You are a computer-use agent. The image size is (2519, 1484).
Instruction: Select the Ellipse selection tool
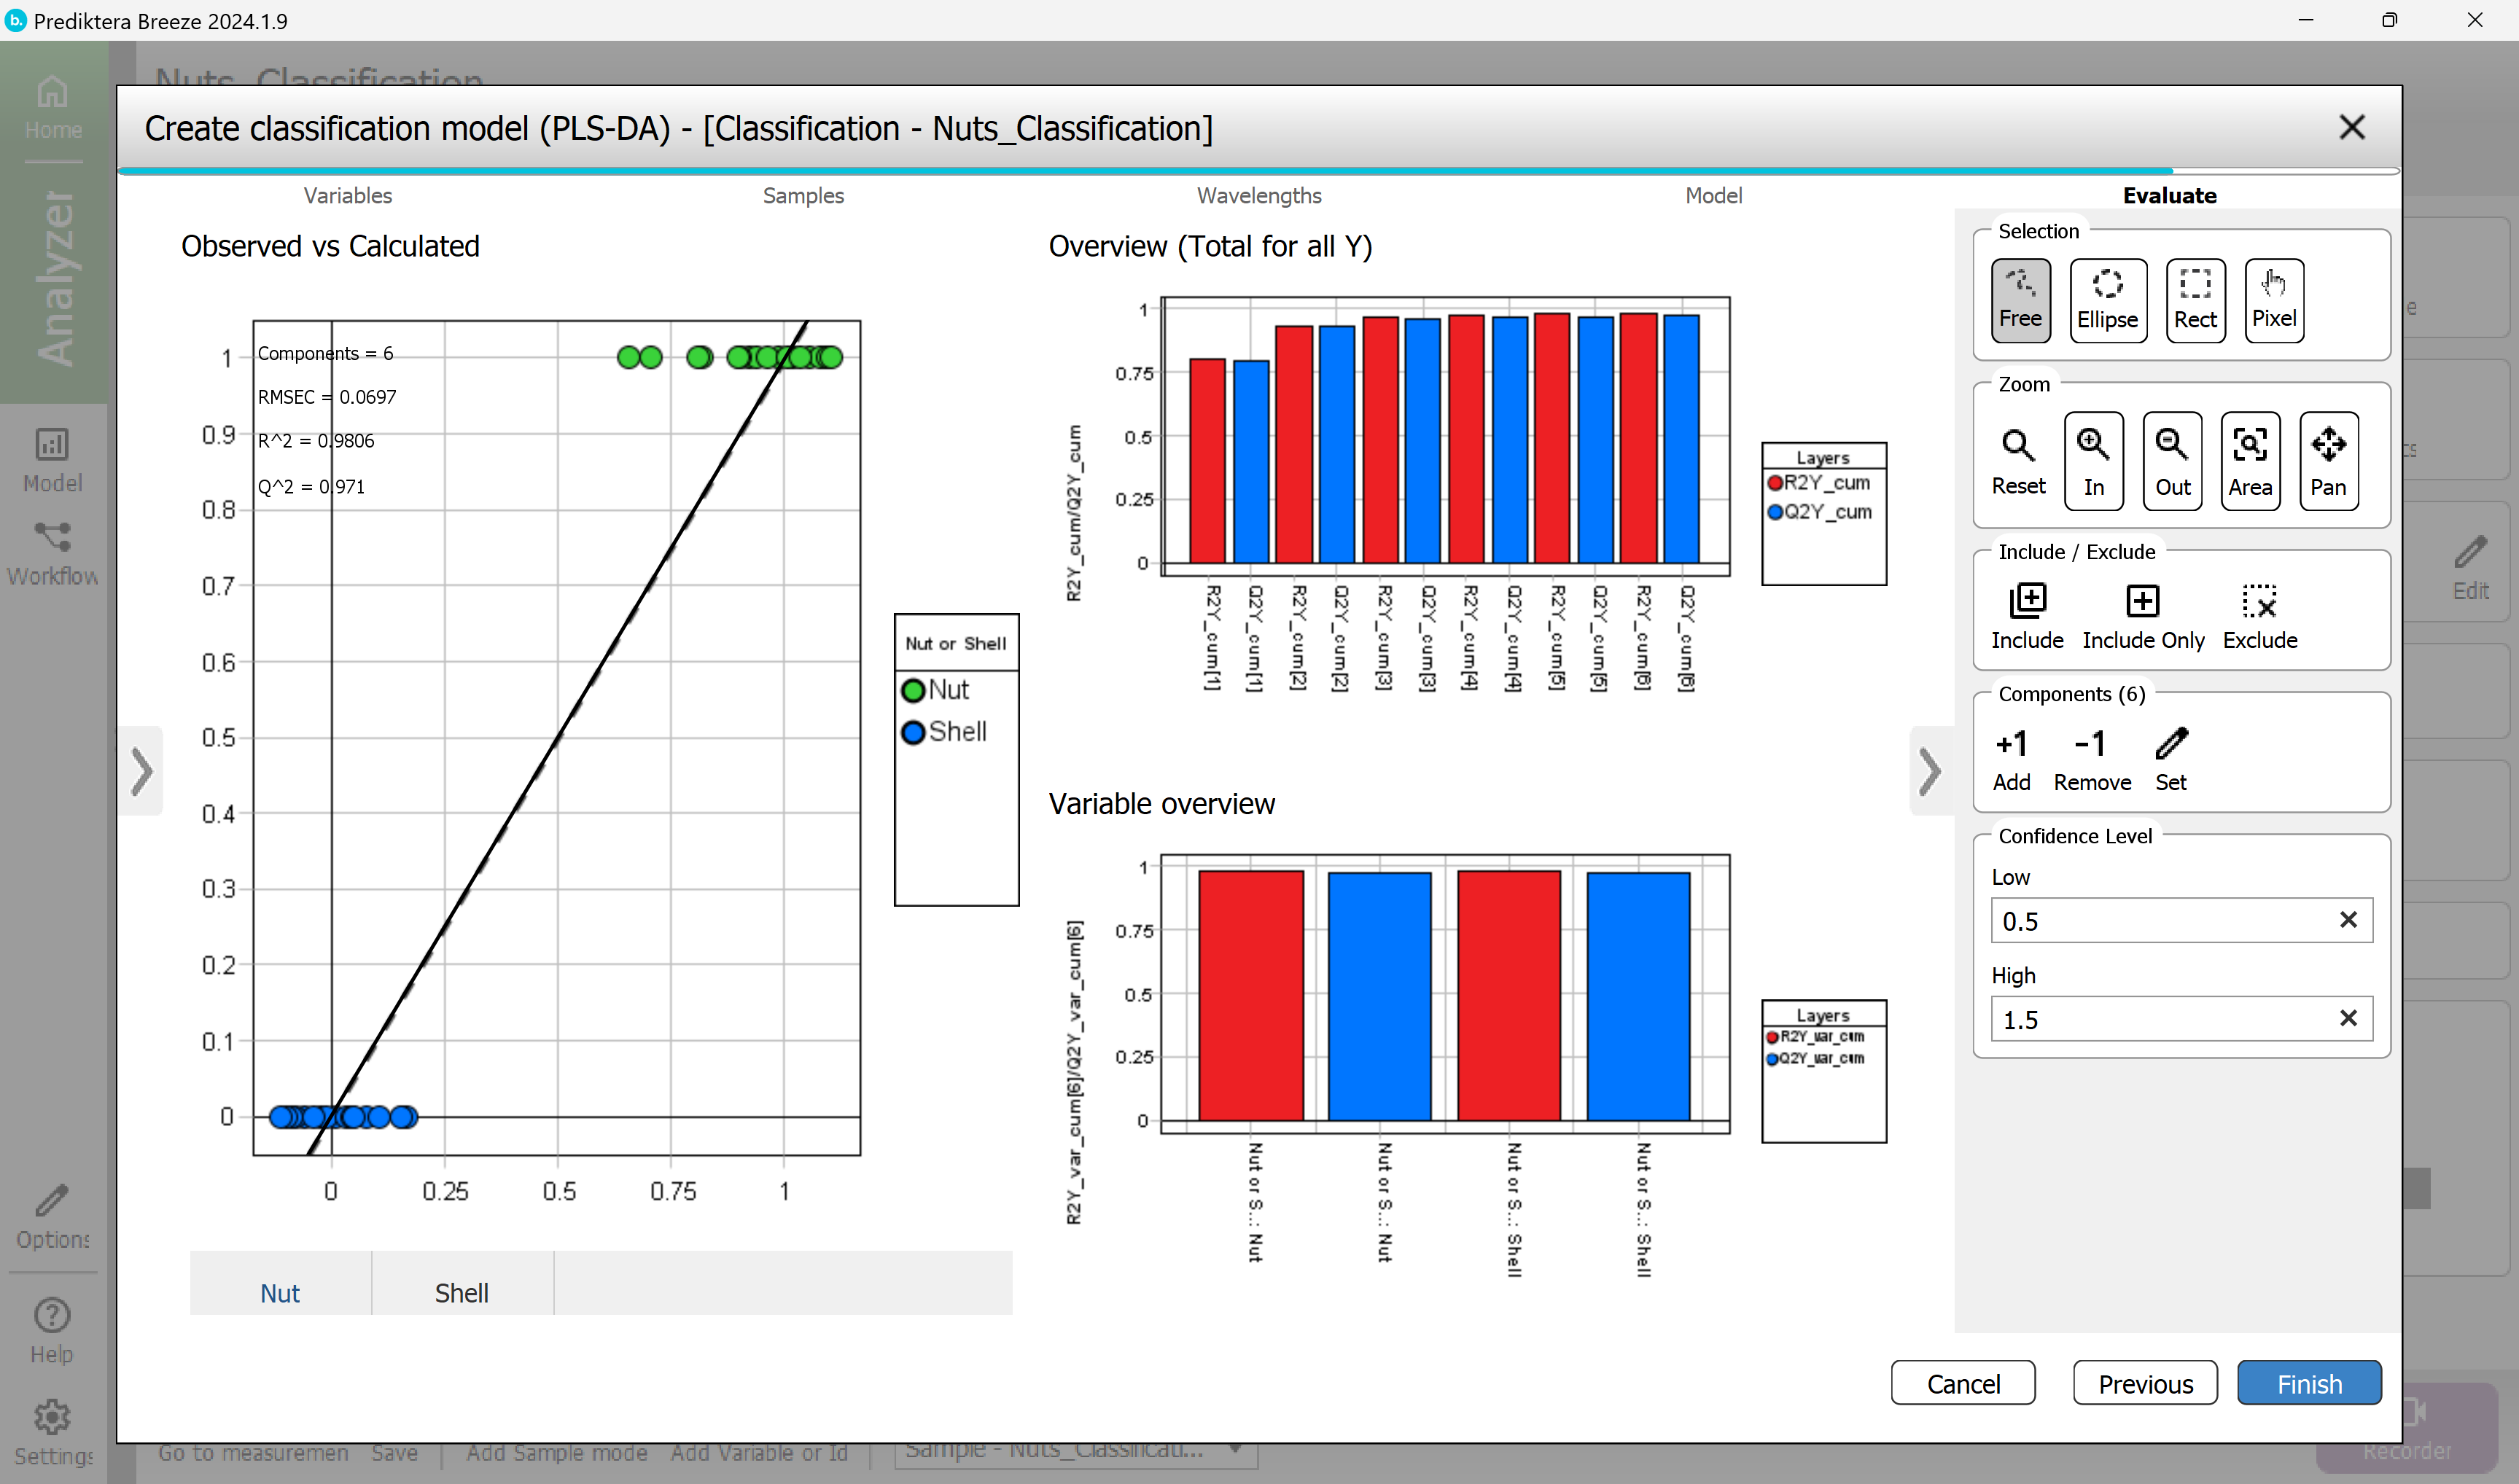[x=2107, y=300]
